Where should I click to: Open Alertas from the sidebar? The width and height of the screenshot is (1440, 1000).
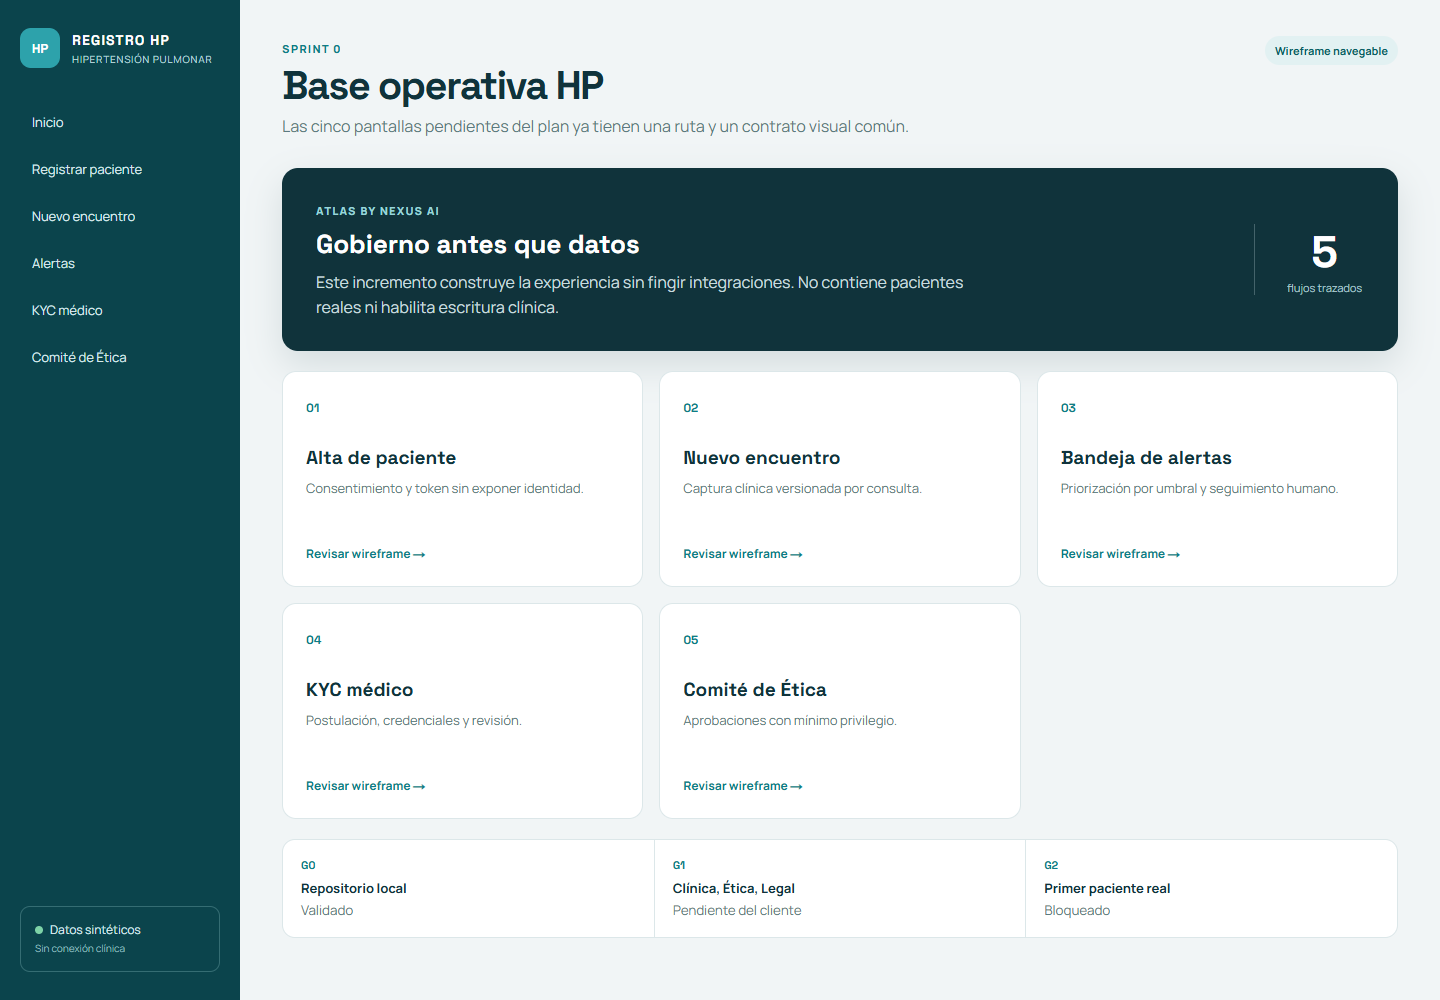point(120,263)
